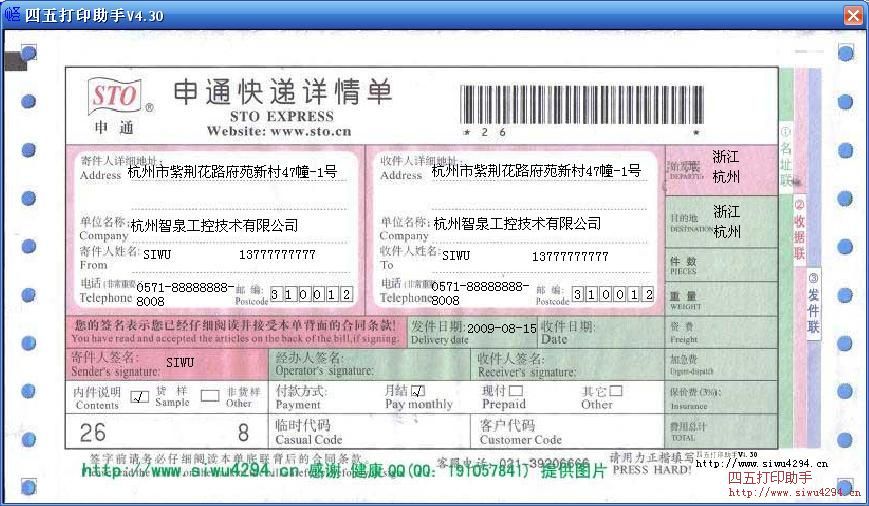
Task: Toggle the 月结 Pay monthly checkbox
Action: click(418, 391)
